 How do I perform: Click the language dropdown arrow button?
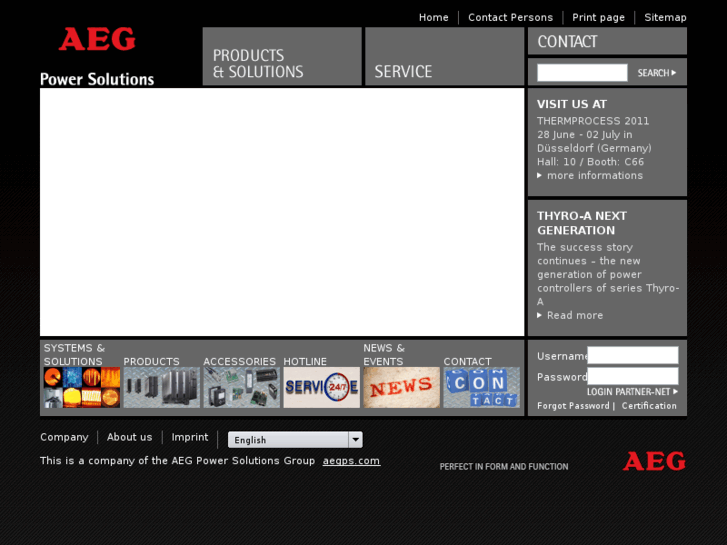coord(356,440)
